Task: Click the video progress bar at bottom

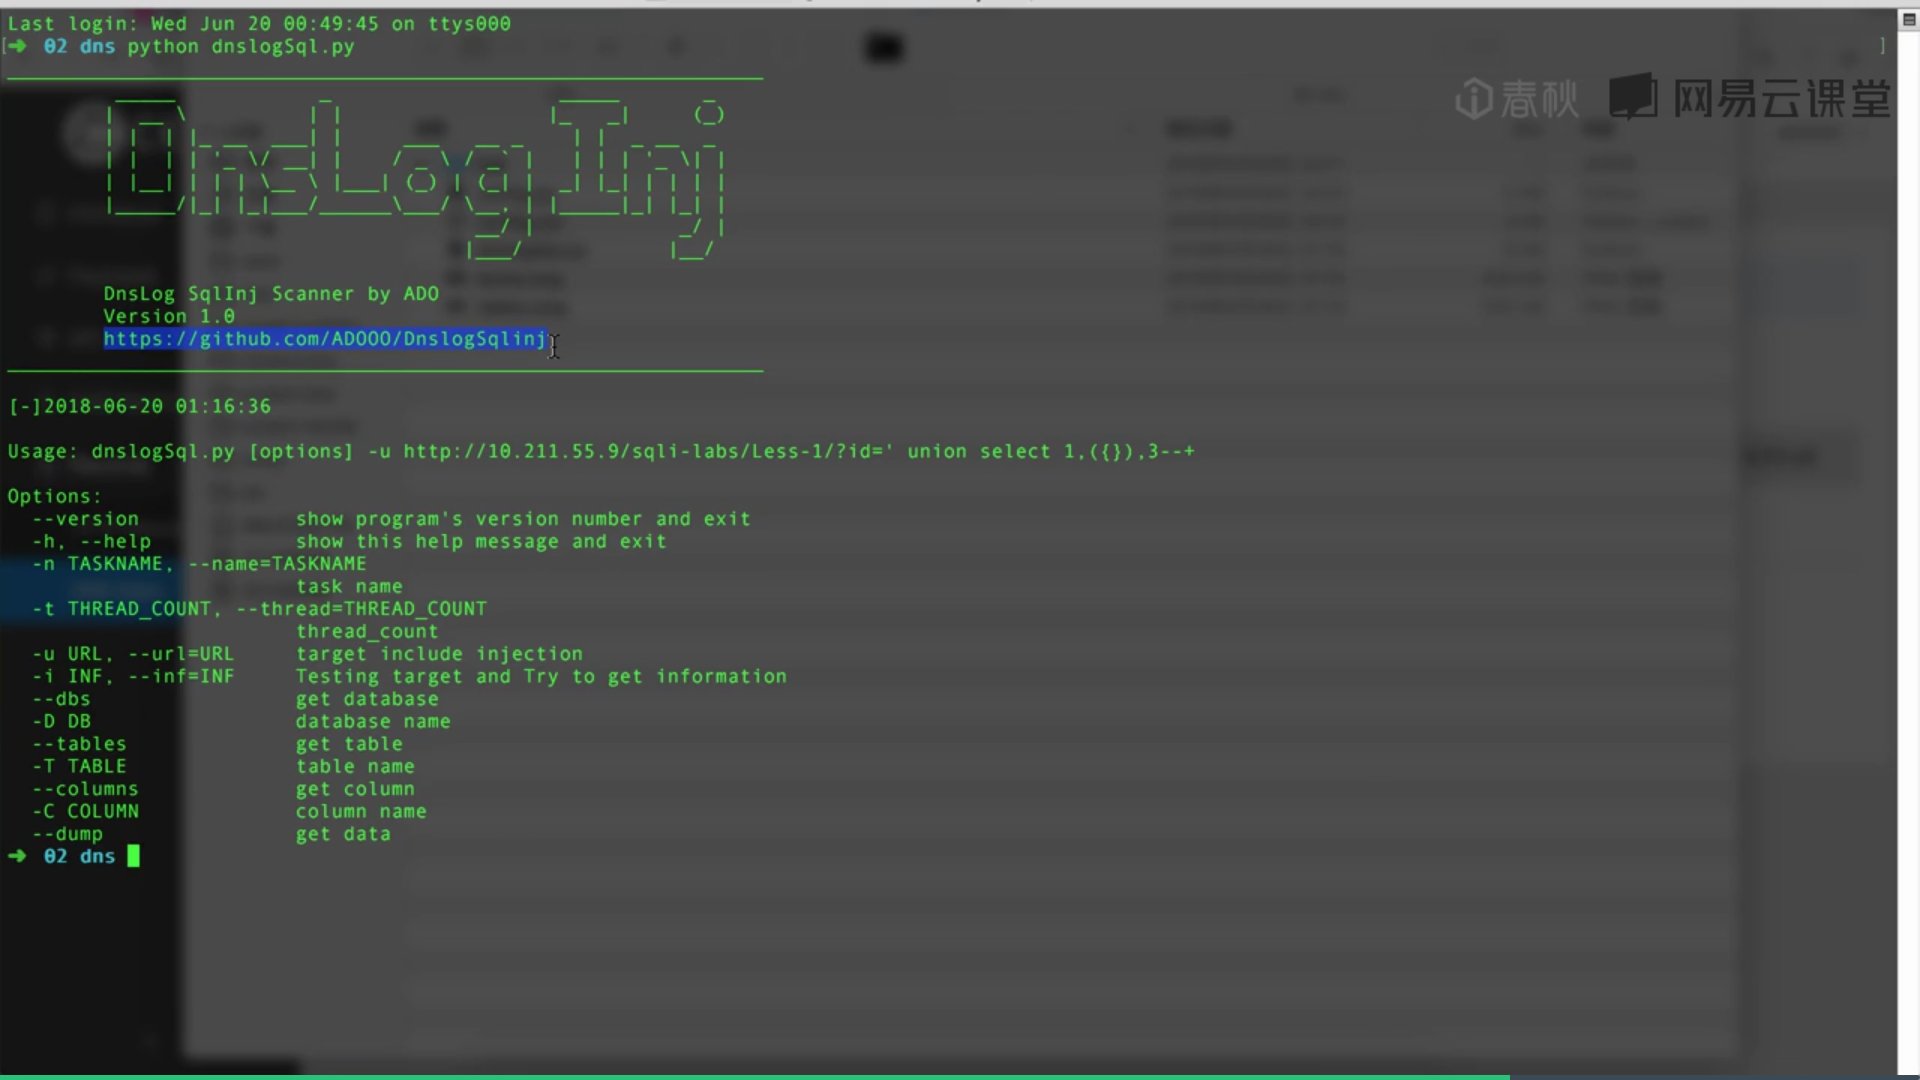Action: 755,1076
